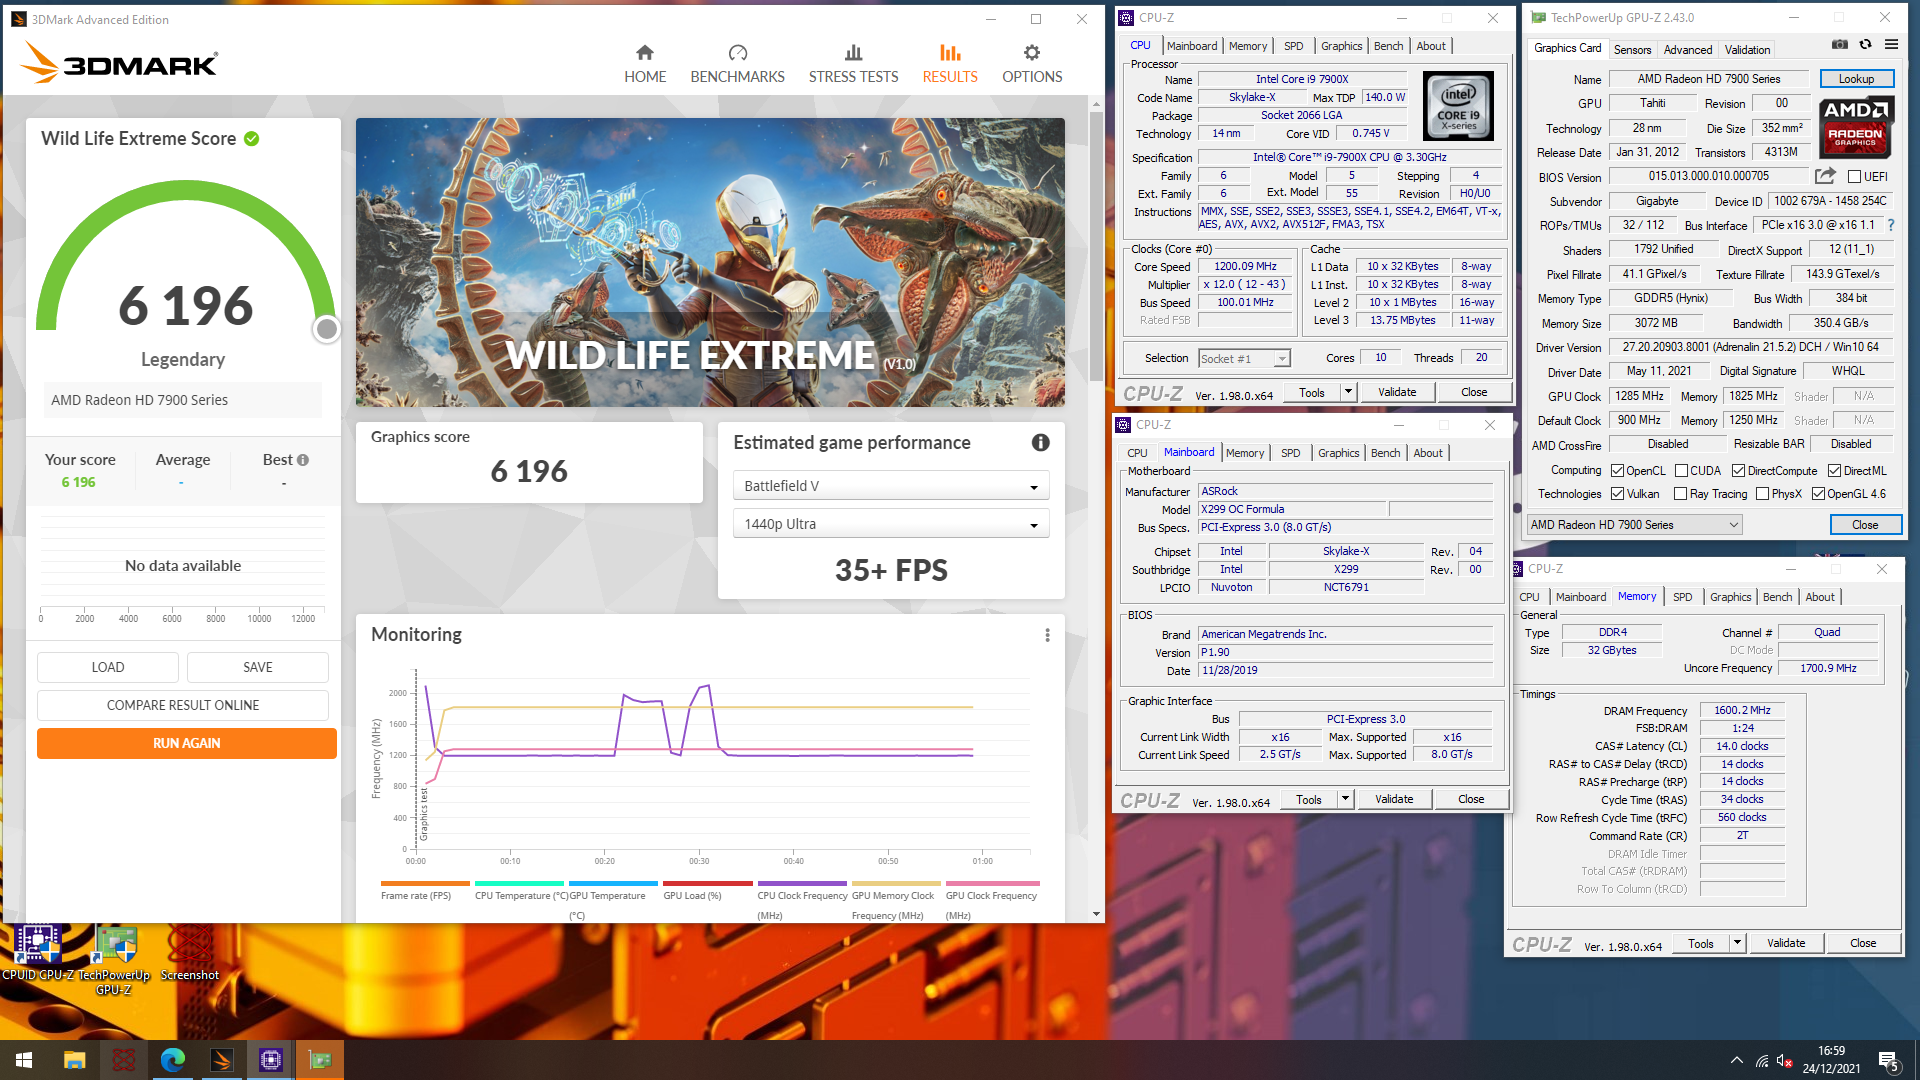Switch to CPU-Z via taskbar icon
Screen dimensions: 1920x1080
pyautogui.click(x=271, y=1060)
